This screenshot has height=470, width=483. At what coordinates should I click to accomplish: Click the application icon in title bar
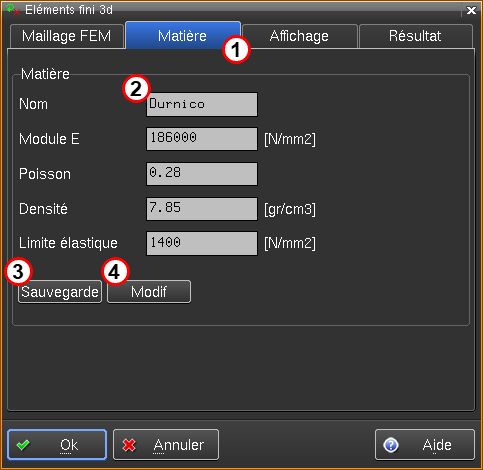point(12,9)
